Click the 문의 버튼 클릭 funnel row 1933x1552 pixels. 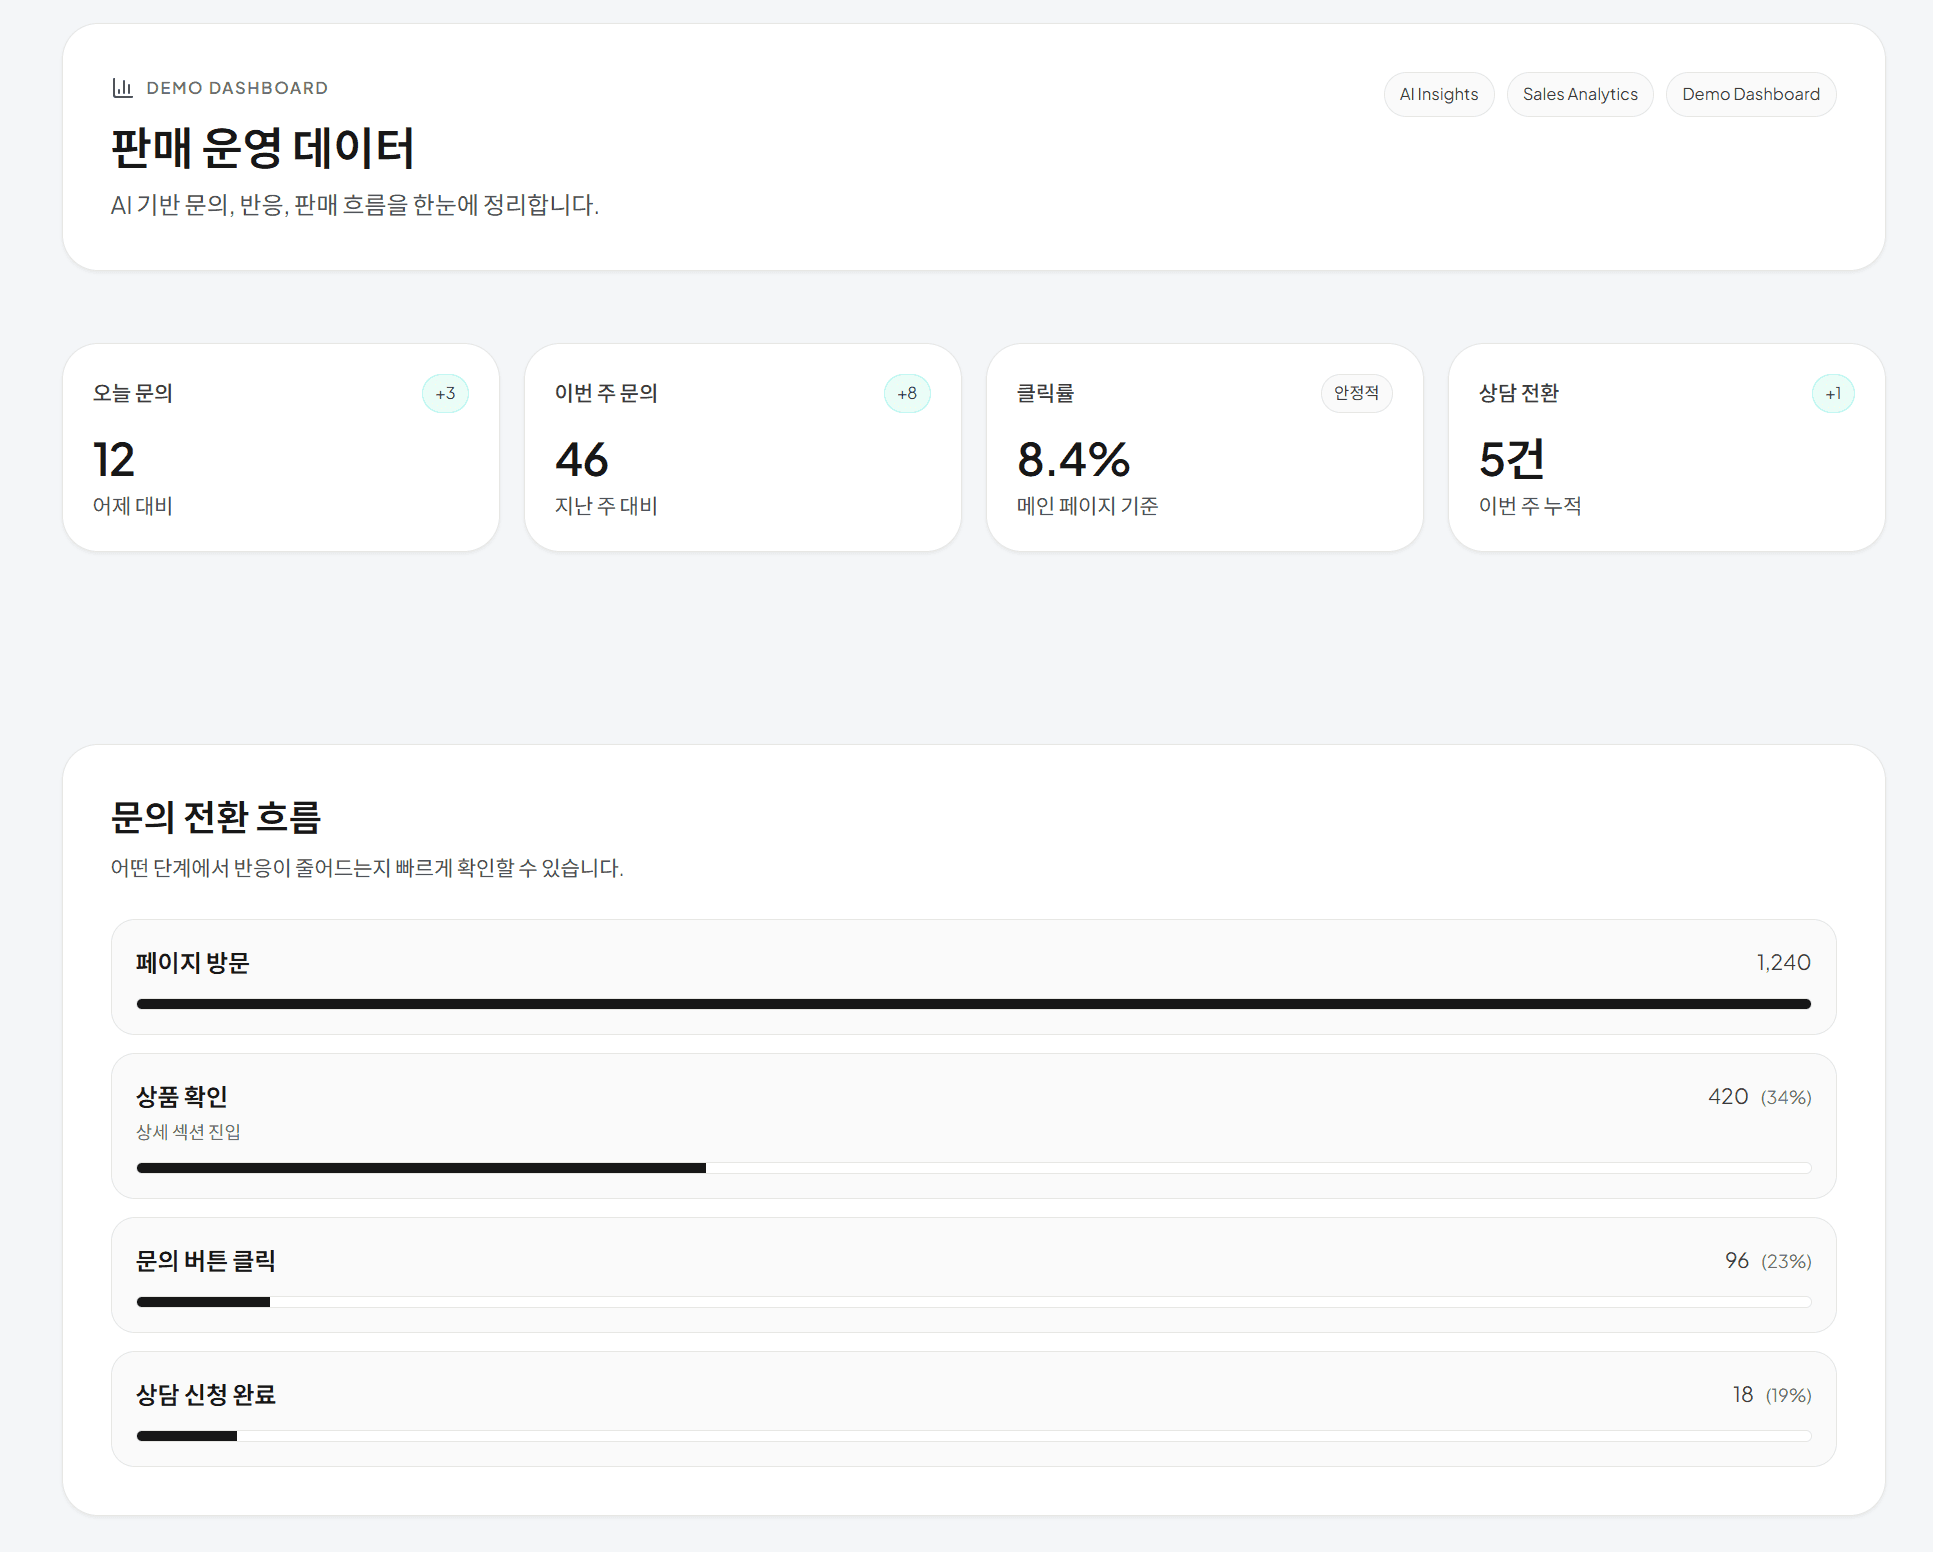click(x=973, y=1275)
